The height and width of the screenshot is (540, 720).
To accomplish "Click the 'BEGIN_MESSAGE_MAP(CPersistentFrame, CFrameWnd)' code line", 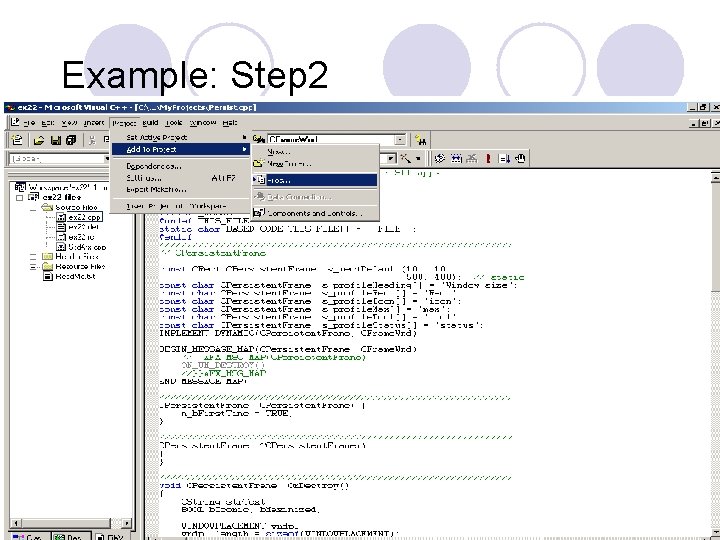I will point(288,349).
